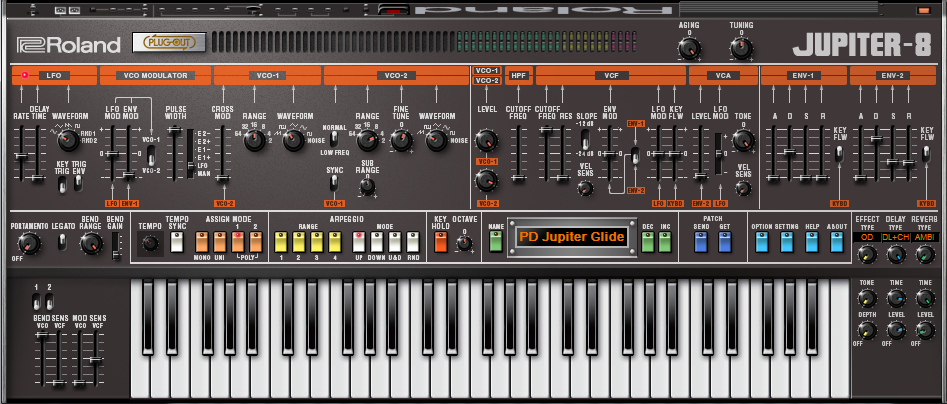Click the patch INC button

[x=665, y=242]
